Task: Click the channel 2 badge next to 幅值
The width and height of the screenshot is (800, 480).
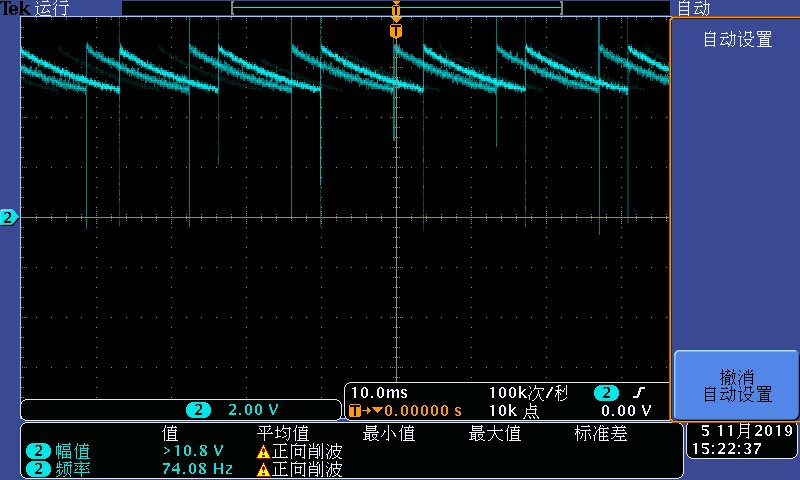Action: click(38, 451)
